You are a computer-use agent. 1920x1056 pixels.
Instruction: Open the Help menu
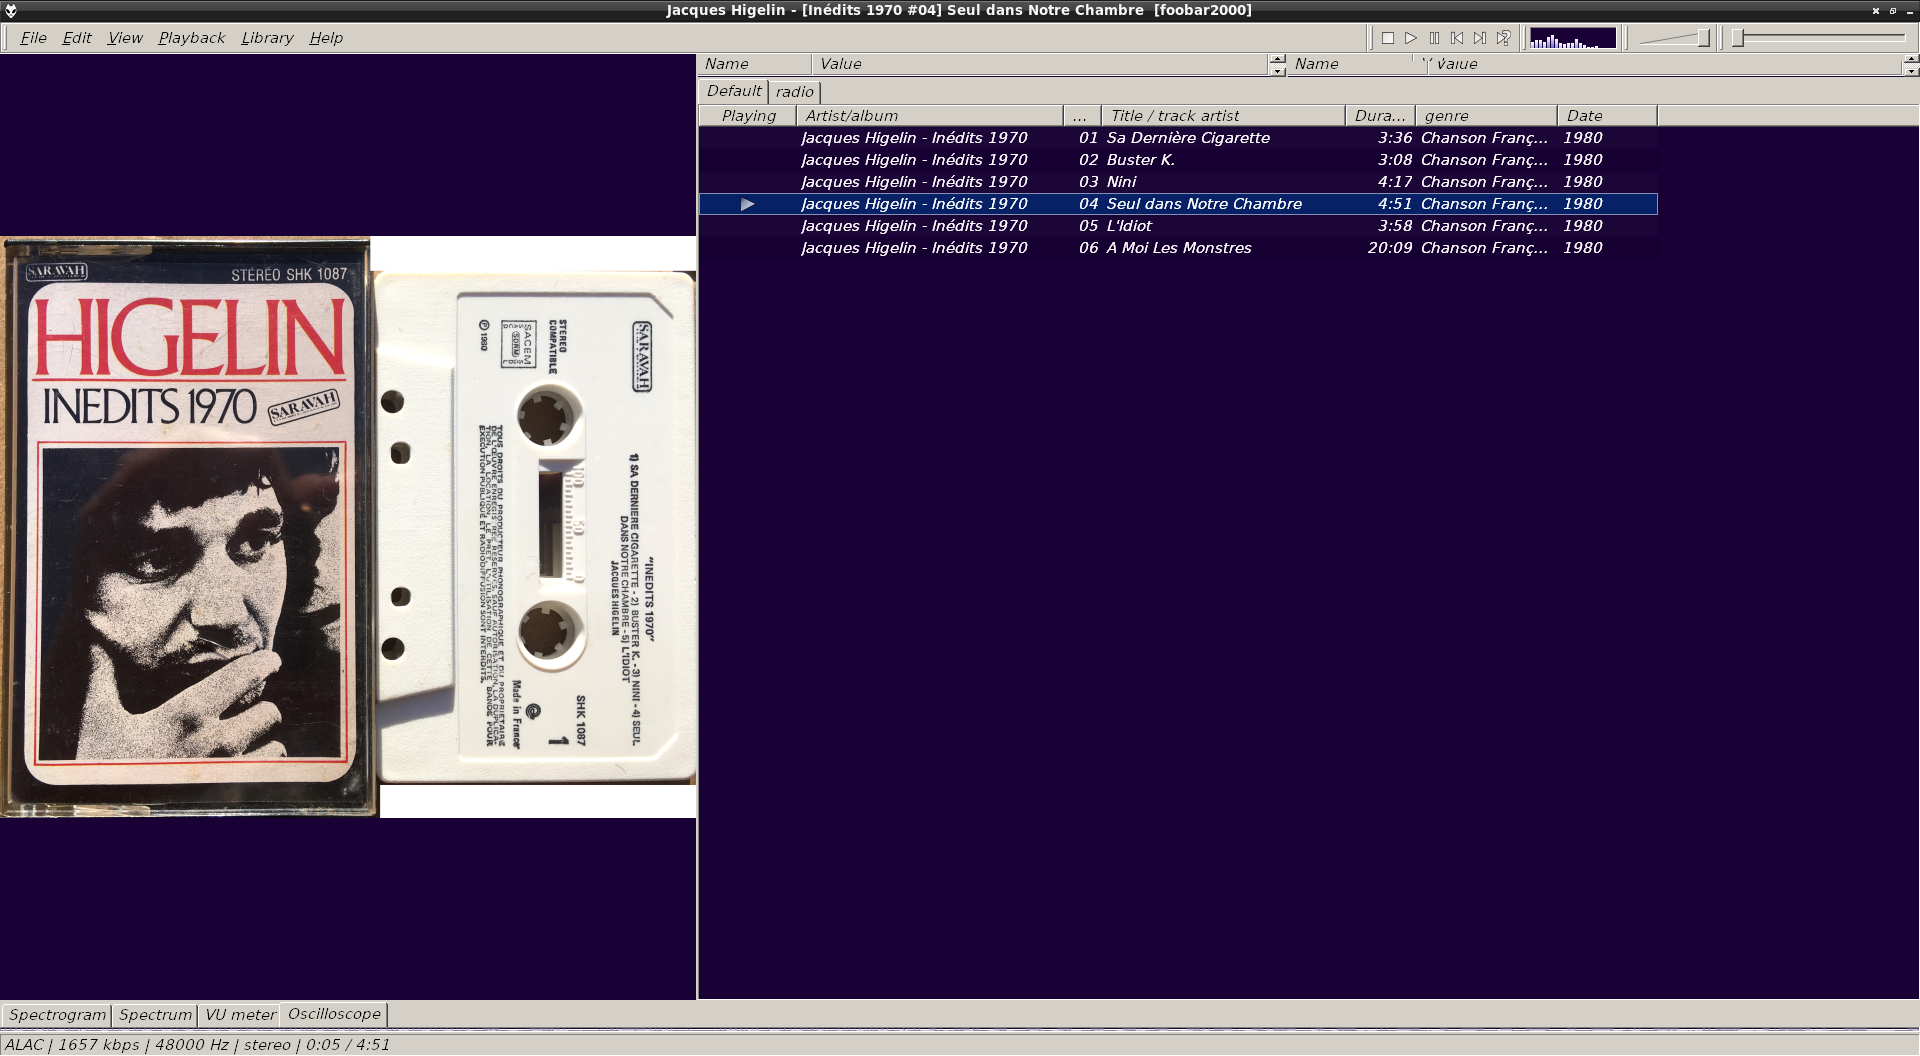(326, 38)
